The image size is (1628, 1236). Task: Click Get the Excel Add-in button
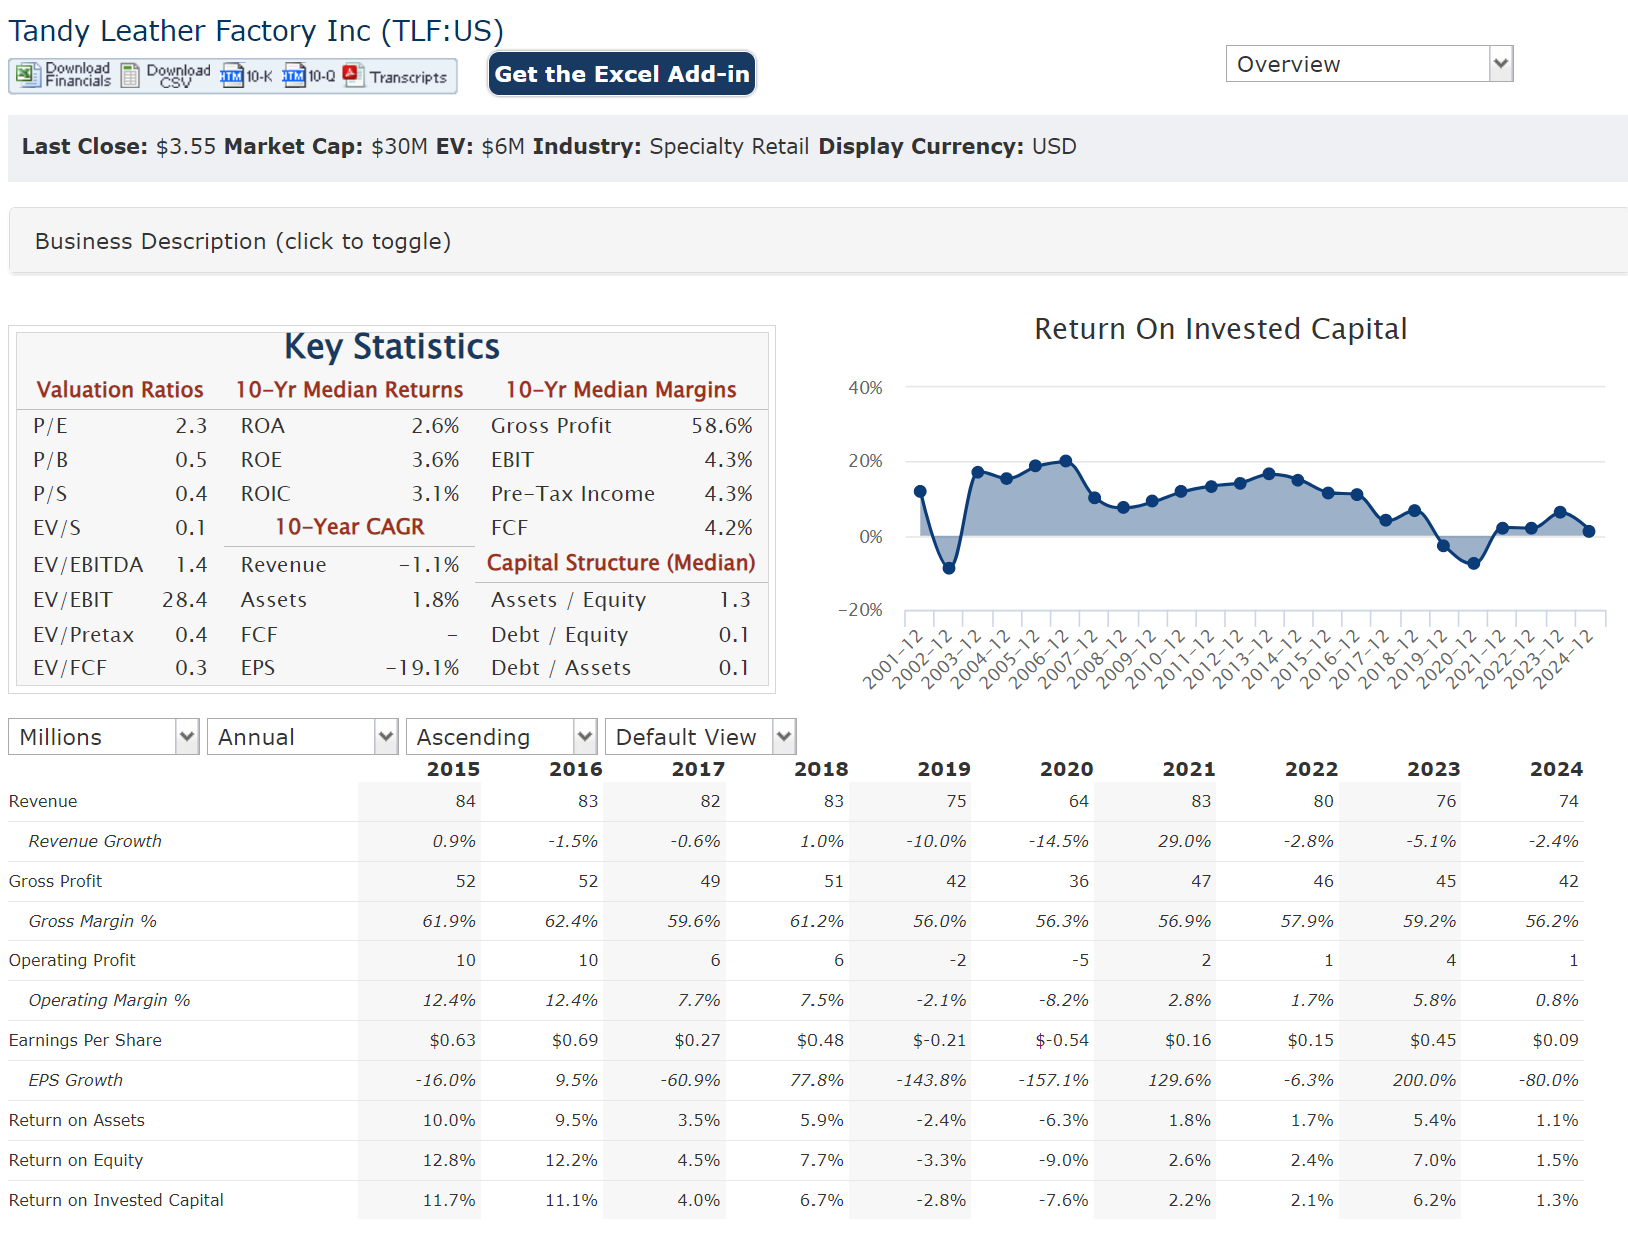pos(621,74)
